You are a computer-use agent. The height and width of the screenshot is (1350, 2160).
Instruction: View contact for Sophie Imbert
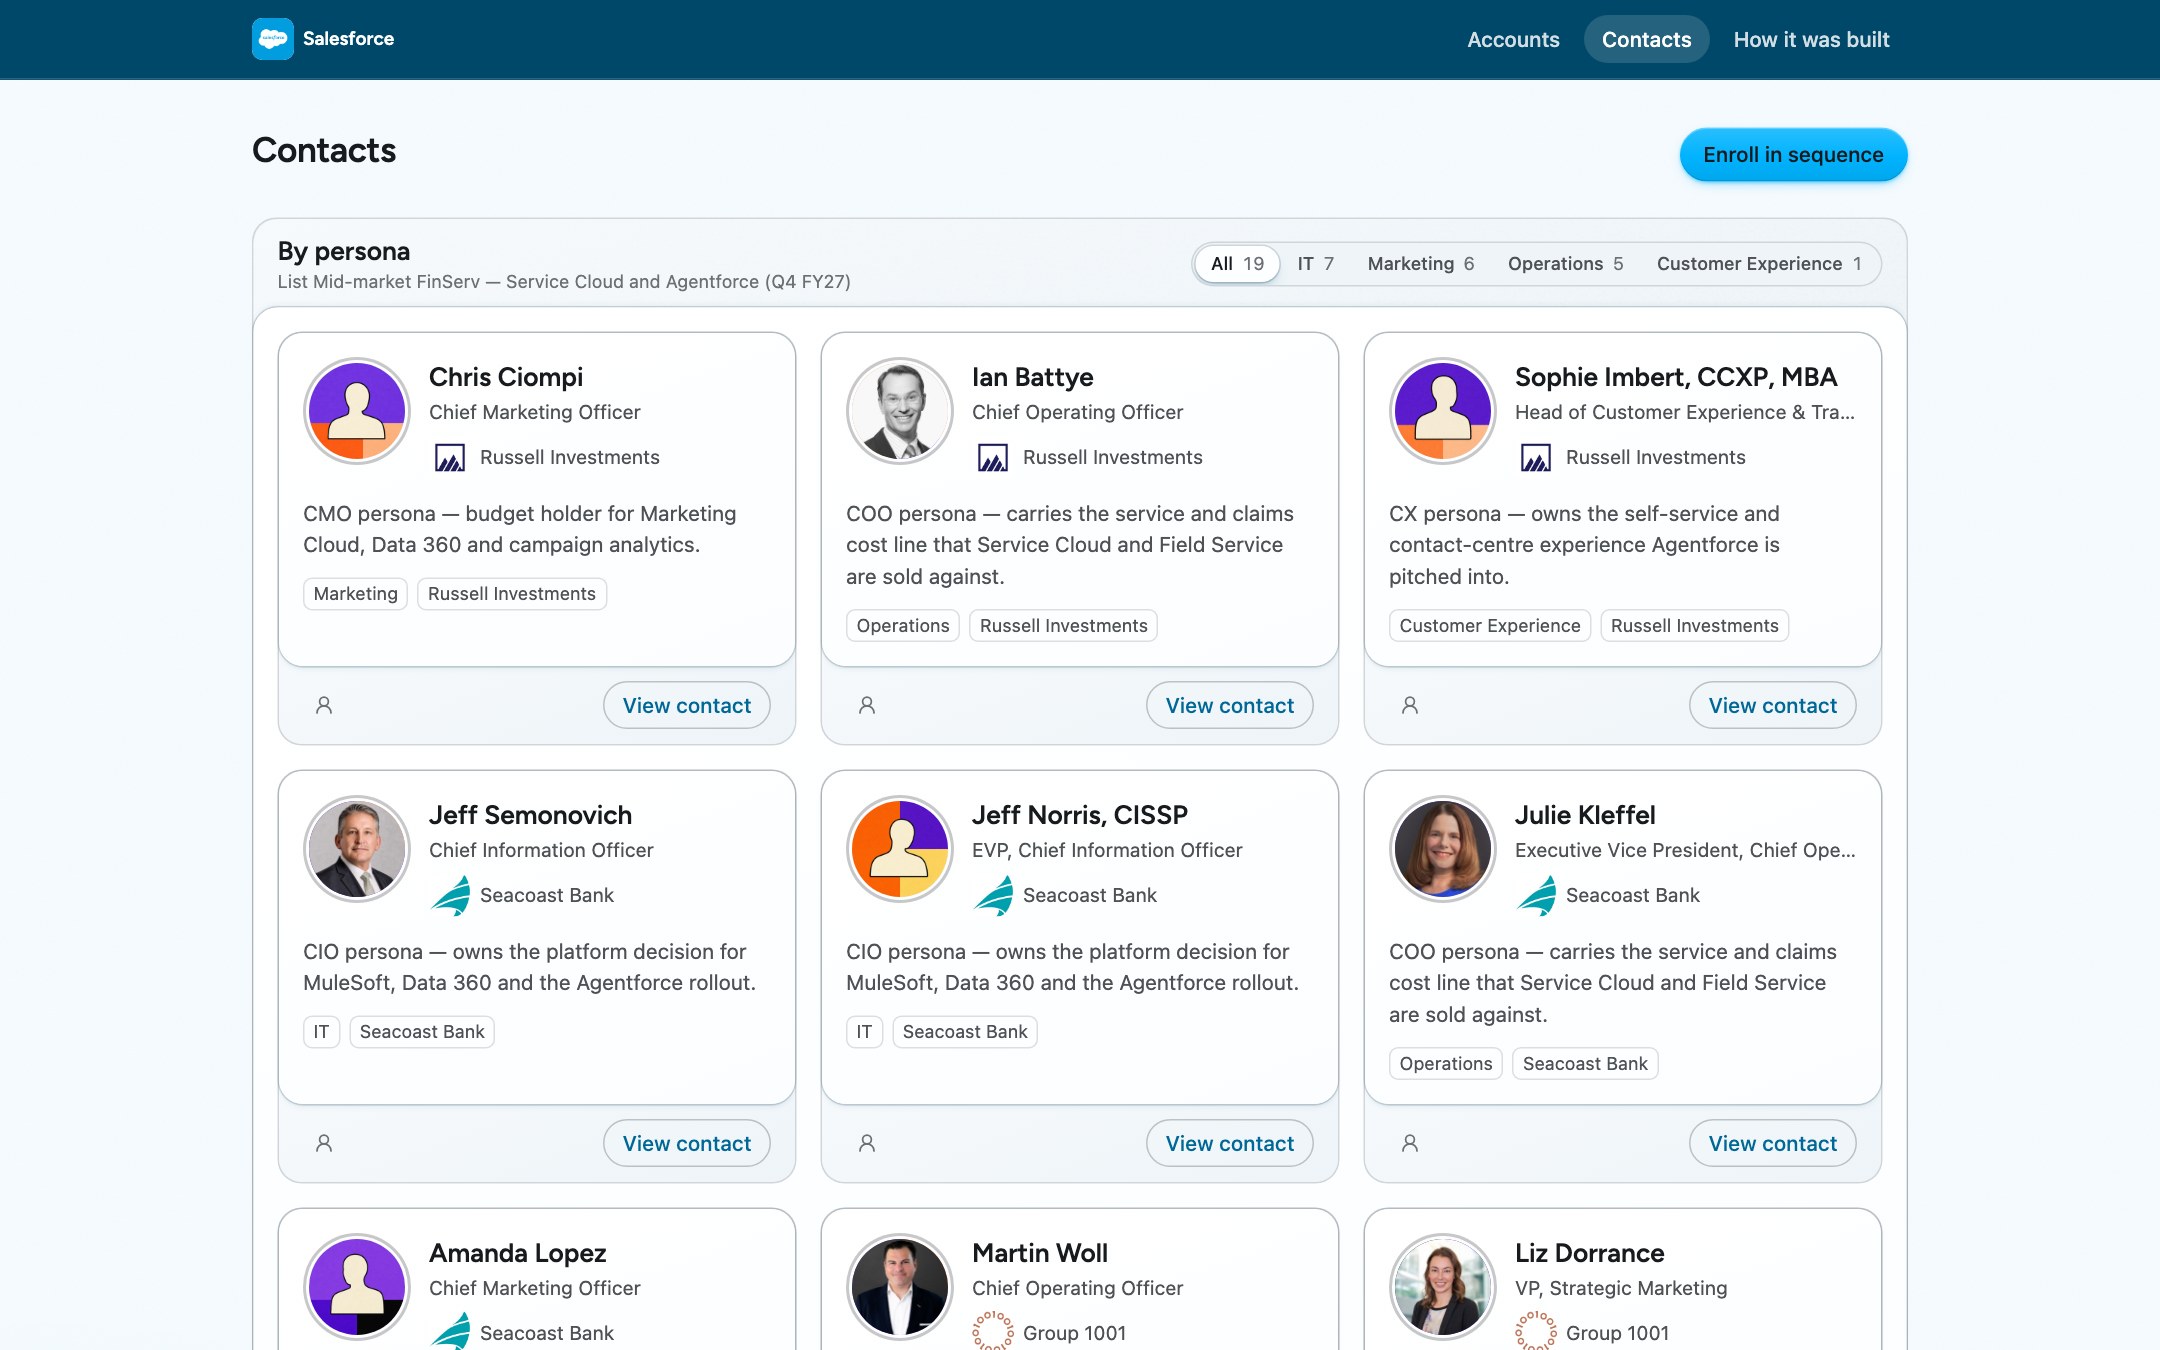tap(1772, 706)
